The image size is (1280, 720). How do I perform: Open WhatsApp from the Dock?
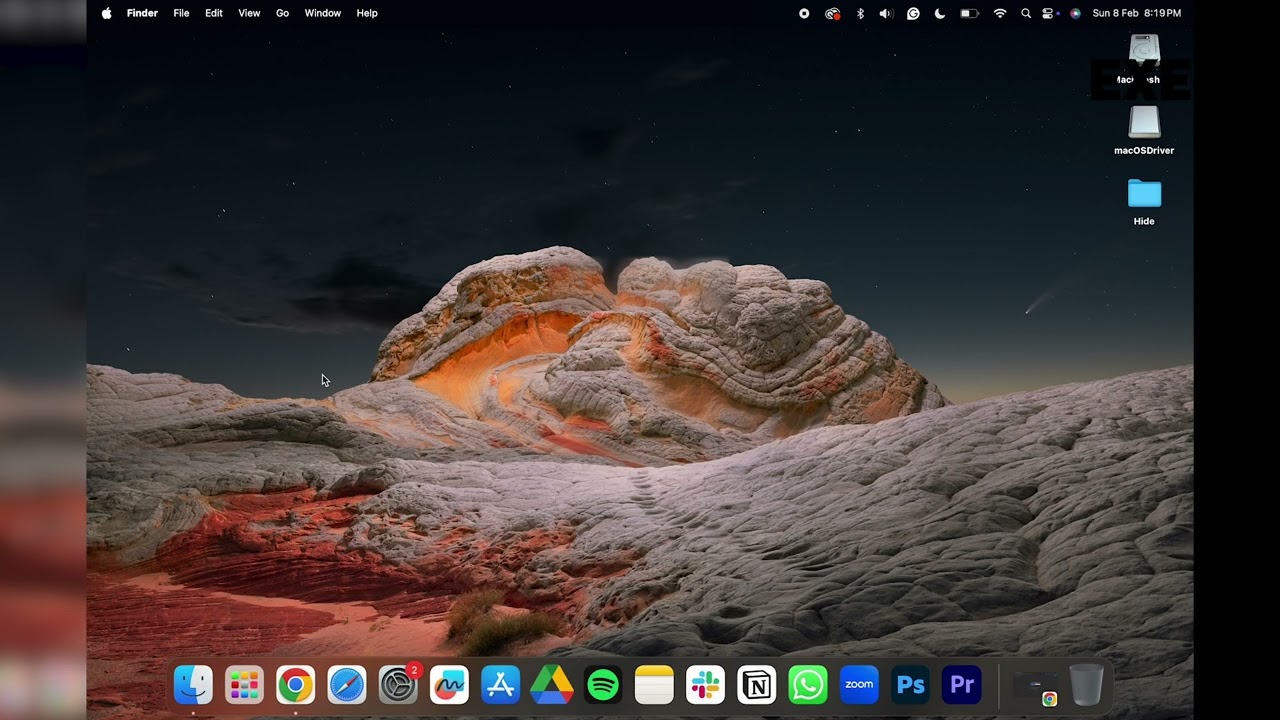[x=807, y=685]
